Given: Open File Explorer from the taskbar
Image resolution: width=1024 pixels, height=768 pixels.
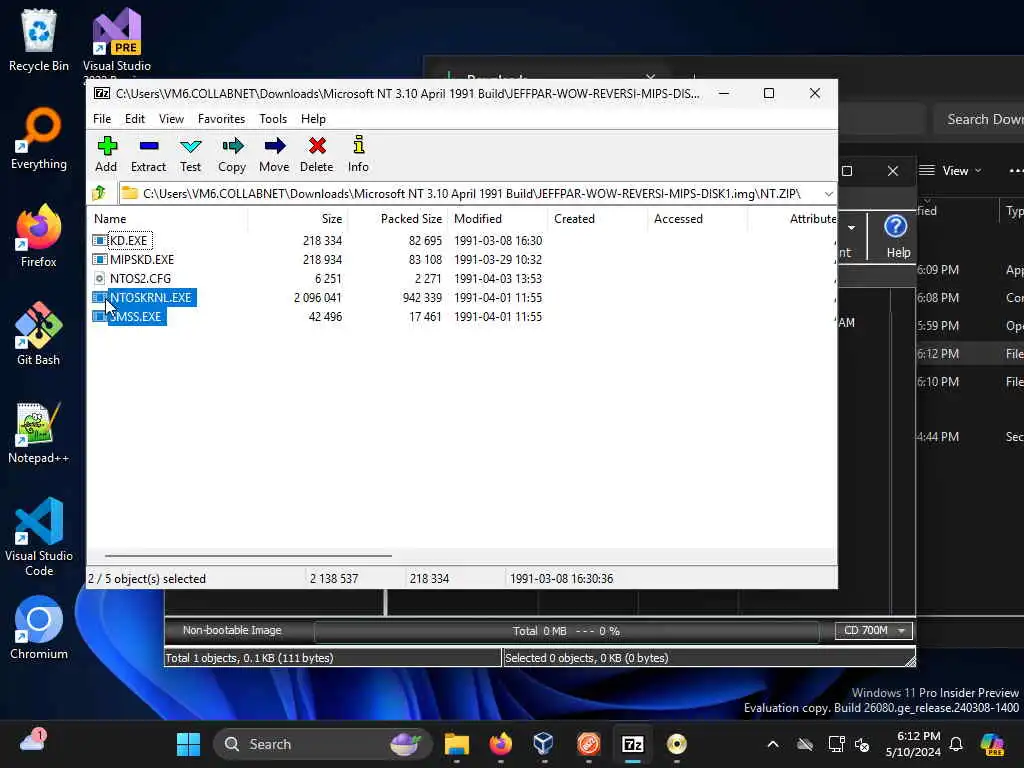Looking at the screenshot, I should coord(457,744).
